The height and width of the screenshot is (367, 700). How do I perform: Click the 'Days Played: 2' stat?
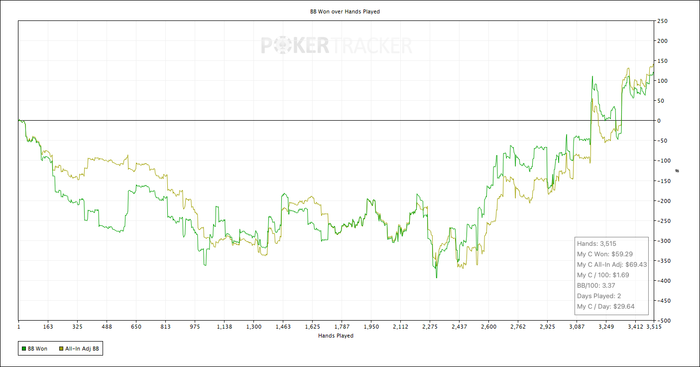(x=599, y=296)
